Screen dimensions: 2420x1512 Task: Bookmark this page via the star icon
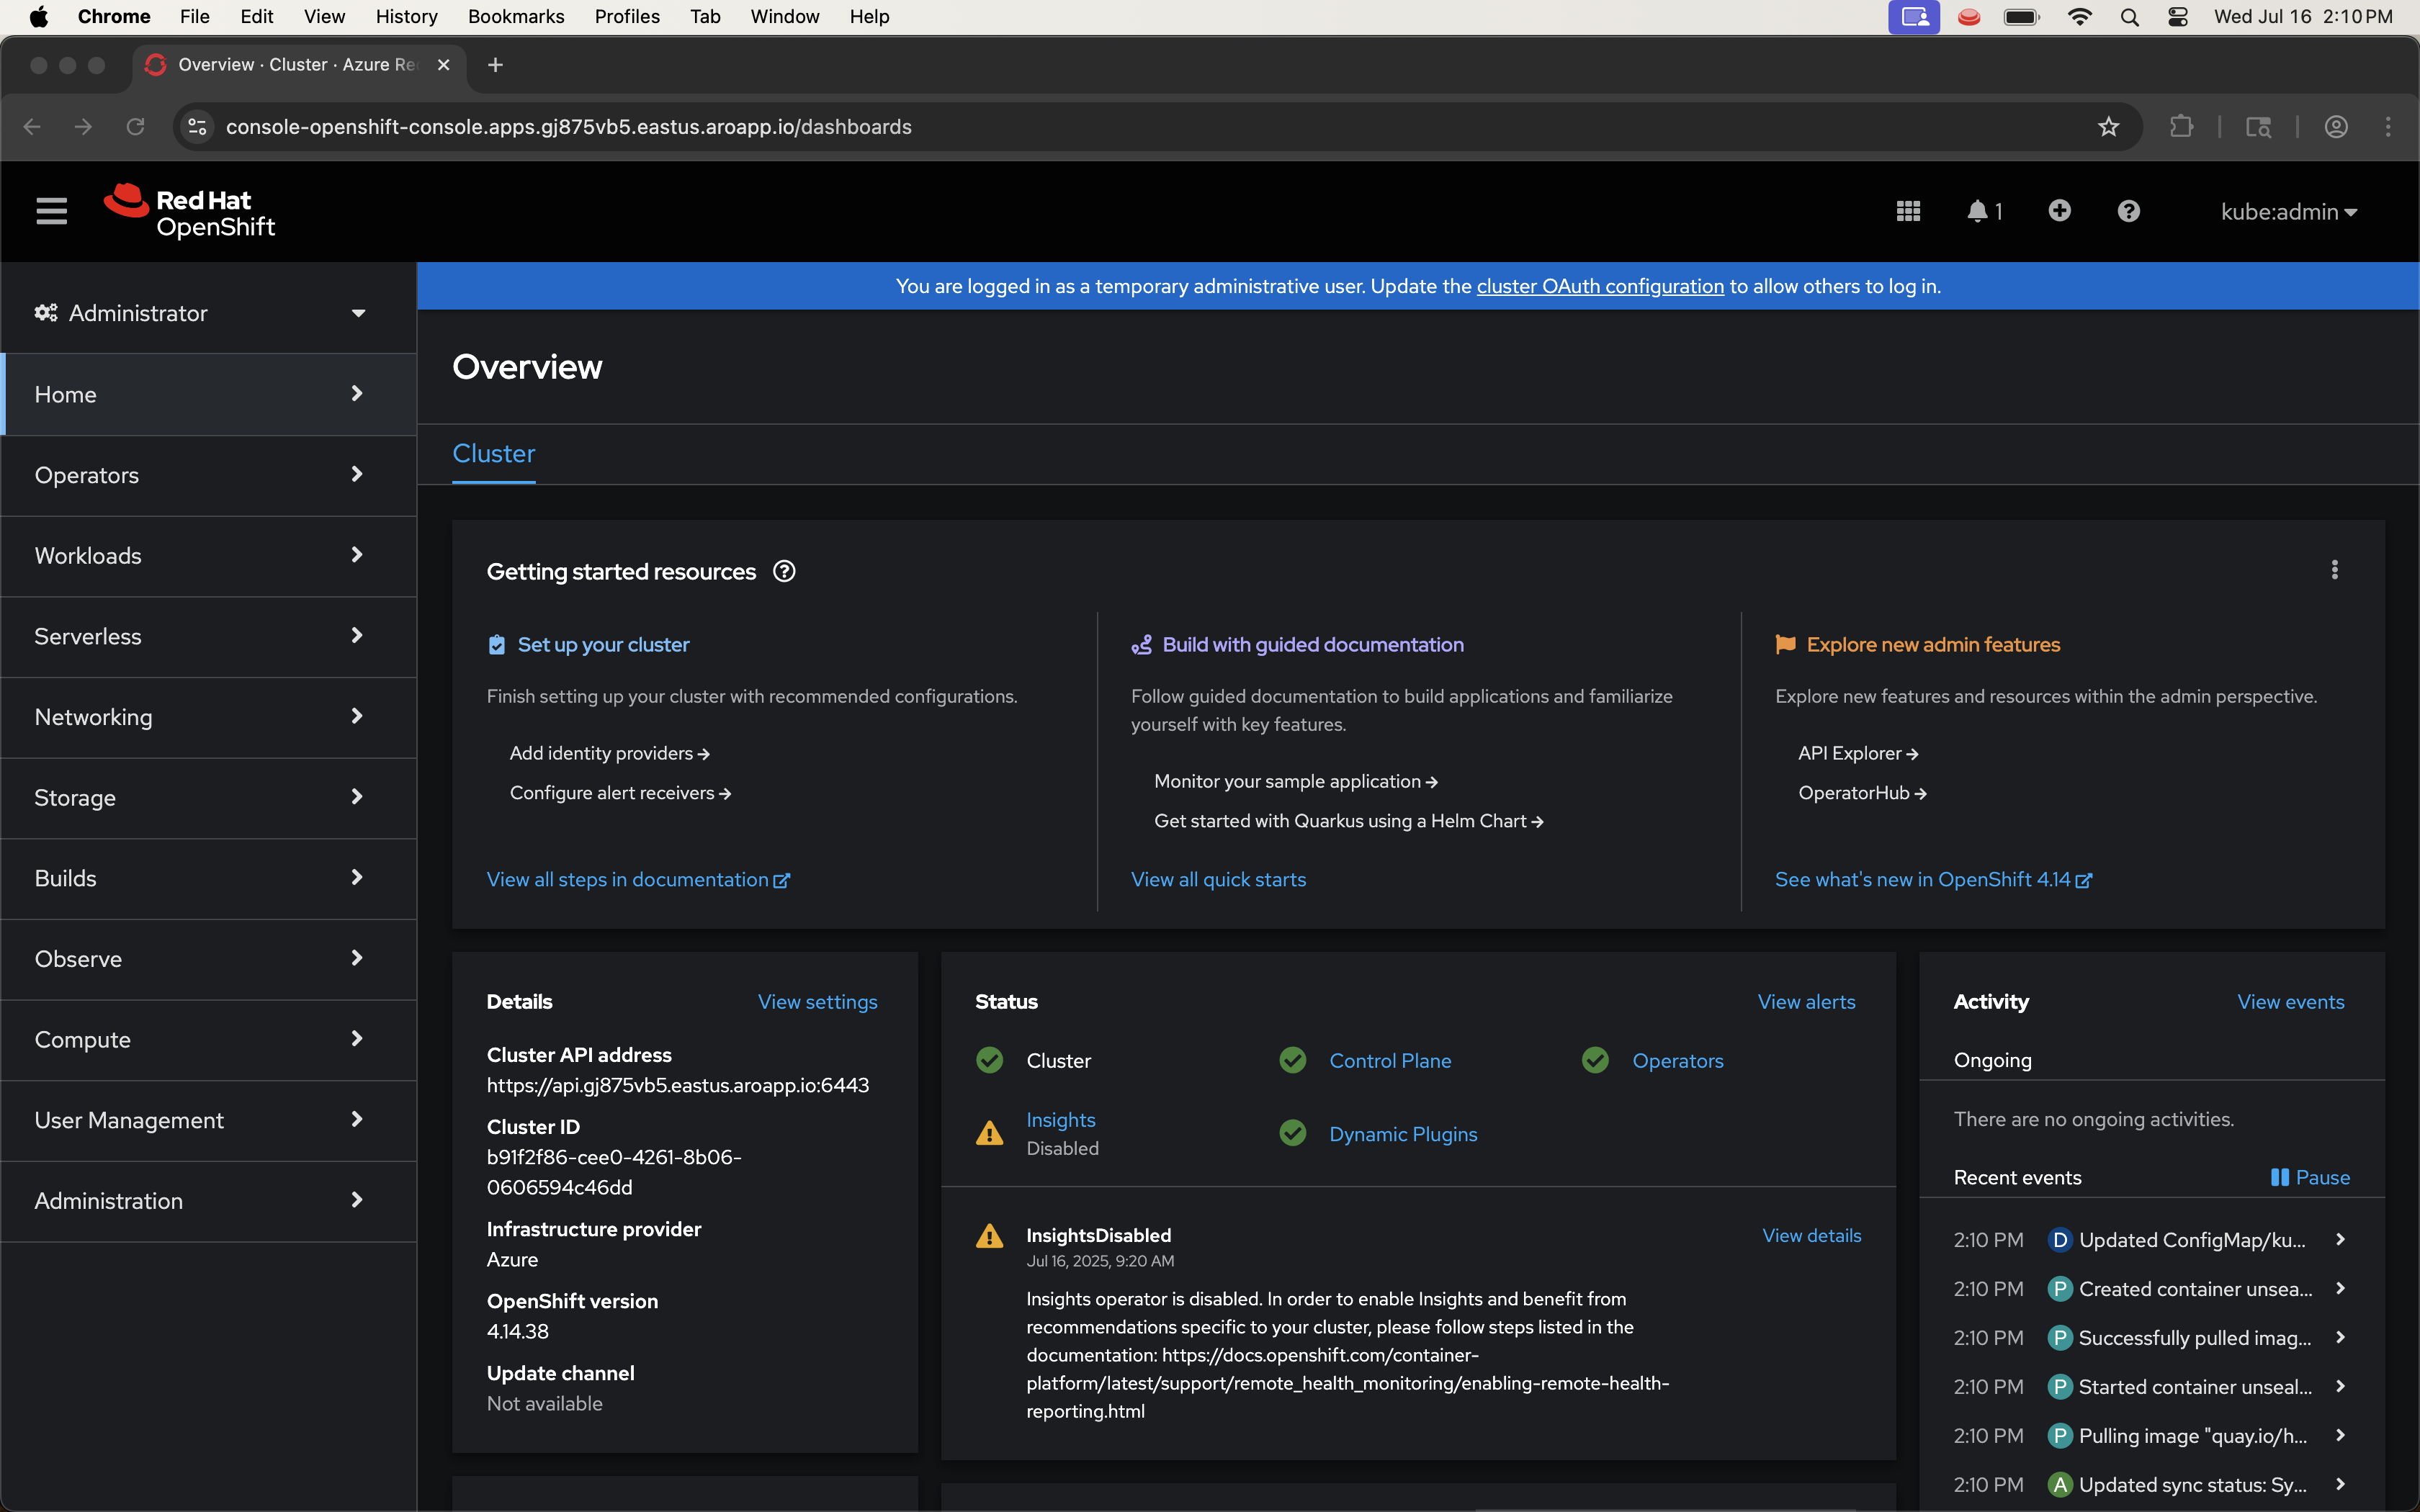point(2108,127)
